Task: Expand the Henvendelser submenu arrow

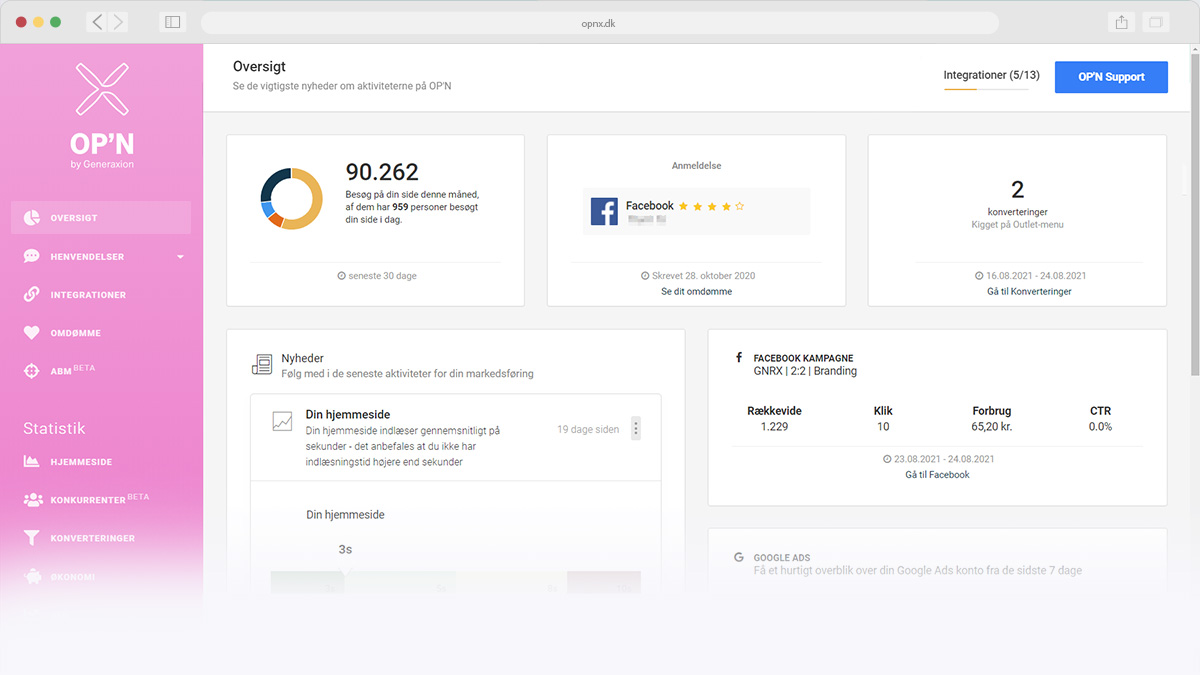Action: (181, 257)
